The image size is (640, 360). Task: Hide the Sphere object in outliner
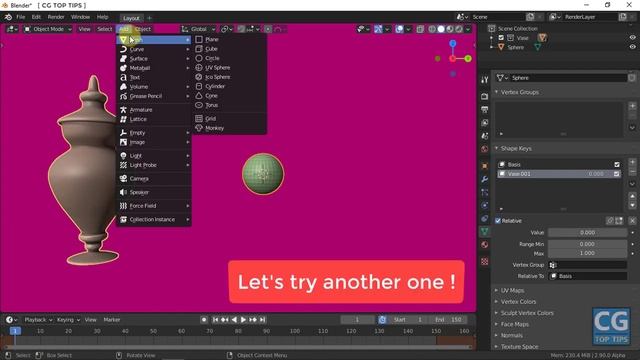pyautogui.click(x=632, y=47)
